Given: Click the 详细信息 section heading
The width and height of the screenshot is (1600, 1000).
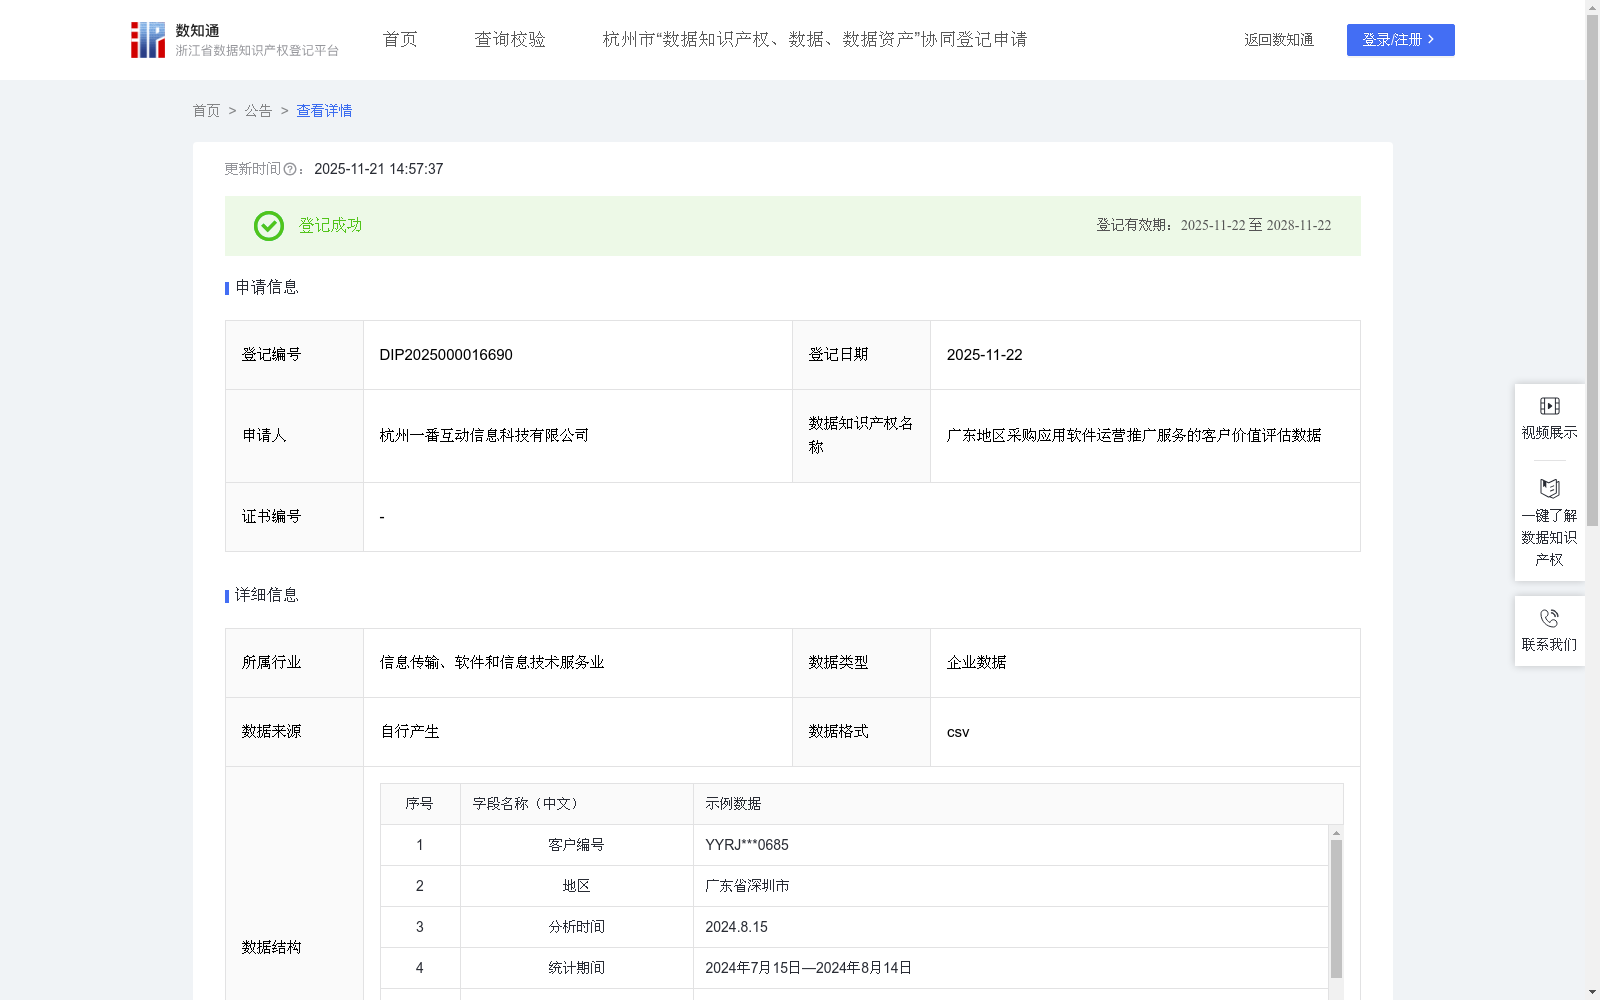Looking at the screenshot, I should pyautogui.click(x=267, y=596).
